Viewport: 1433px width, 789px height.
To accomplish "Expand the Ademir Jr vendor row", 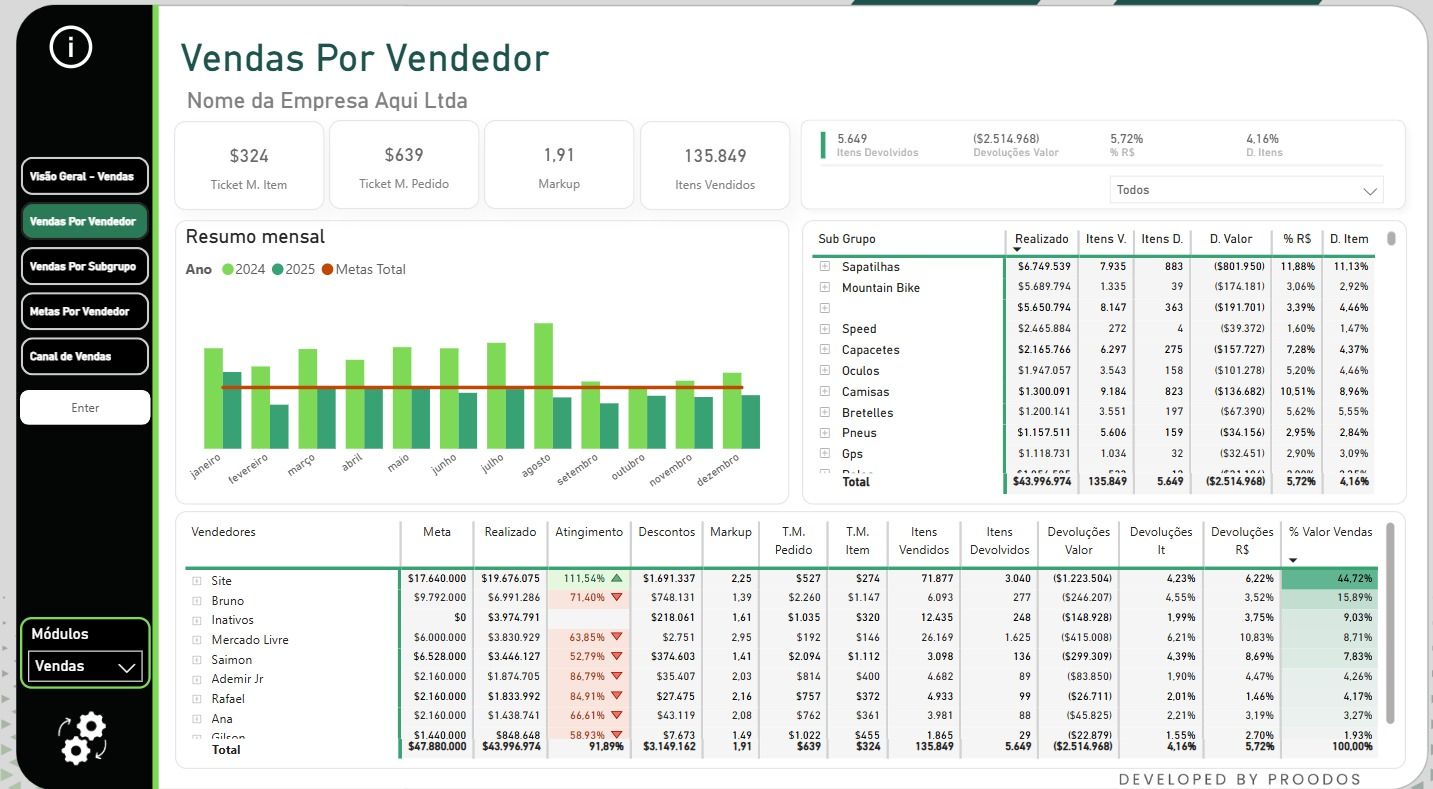I will pyautogui.click(x=197, y=679).
